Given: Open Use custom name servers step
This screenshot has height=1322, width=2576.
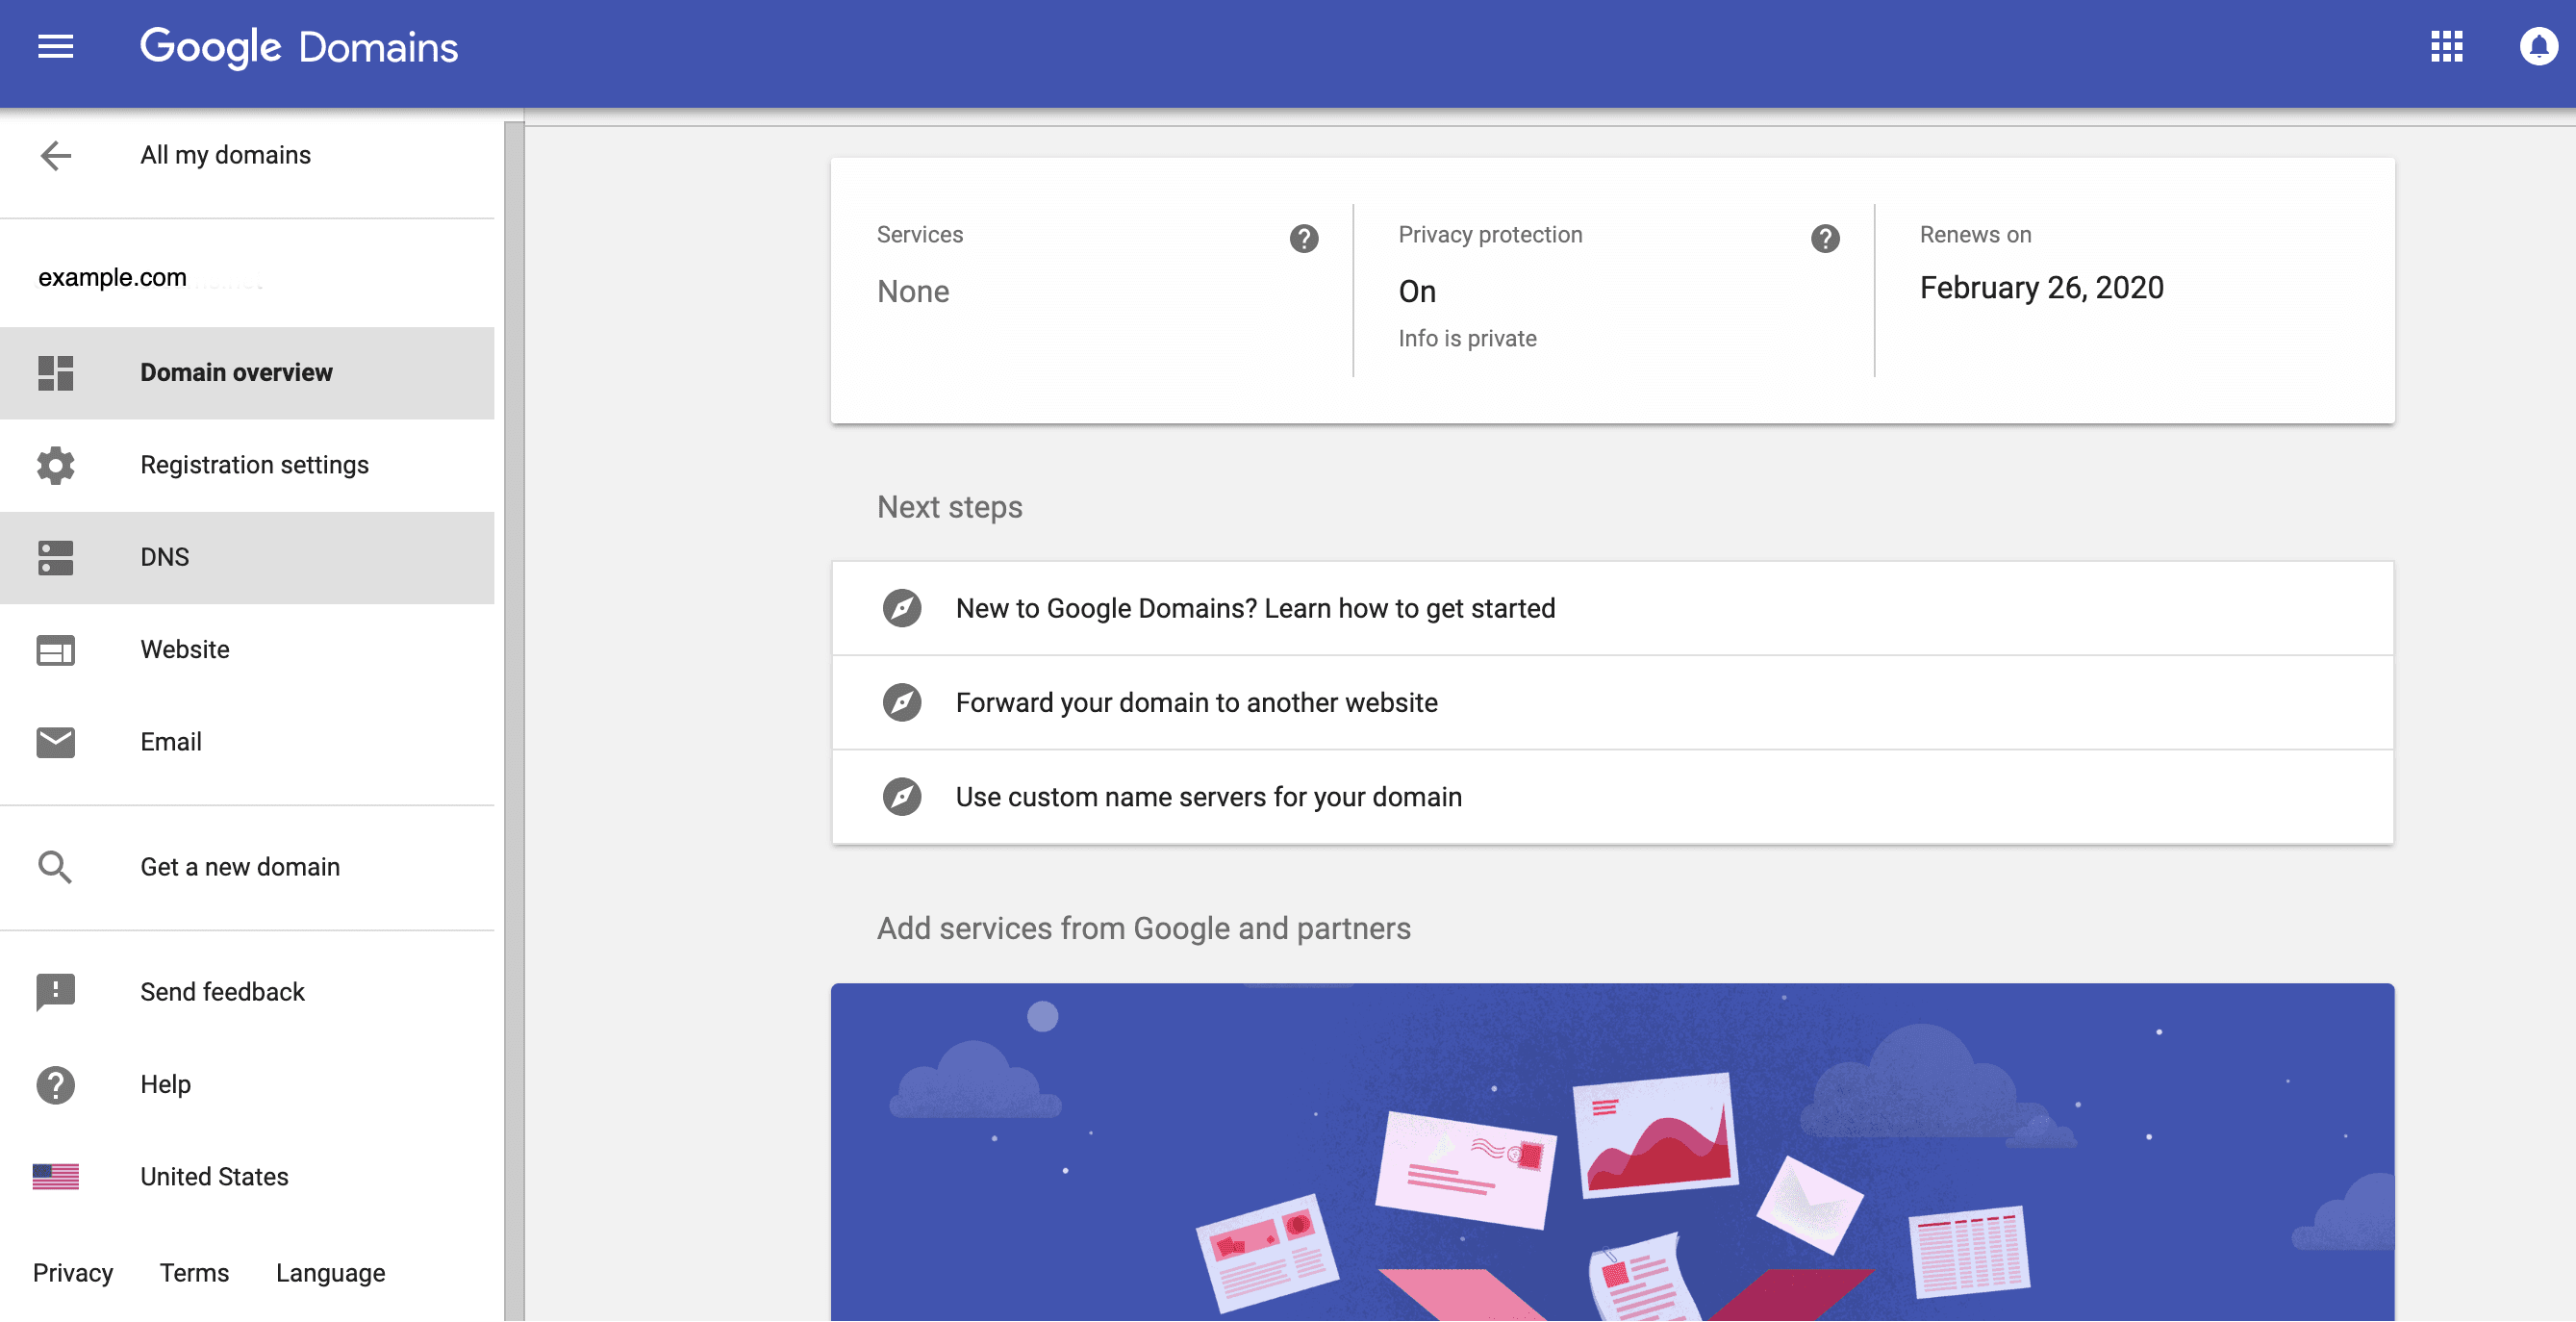Looking at the screenshot, I should pyautogui.click(x=1208, y=796).
